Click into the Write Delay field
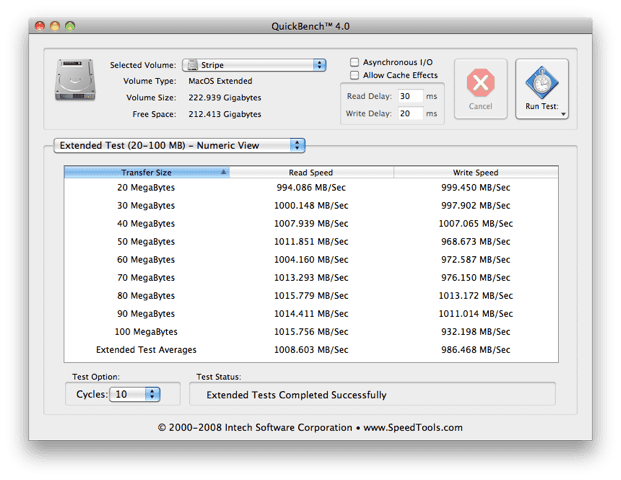The image size is (621, 480). (x=409, y=114)
